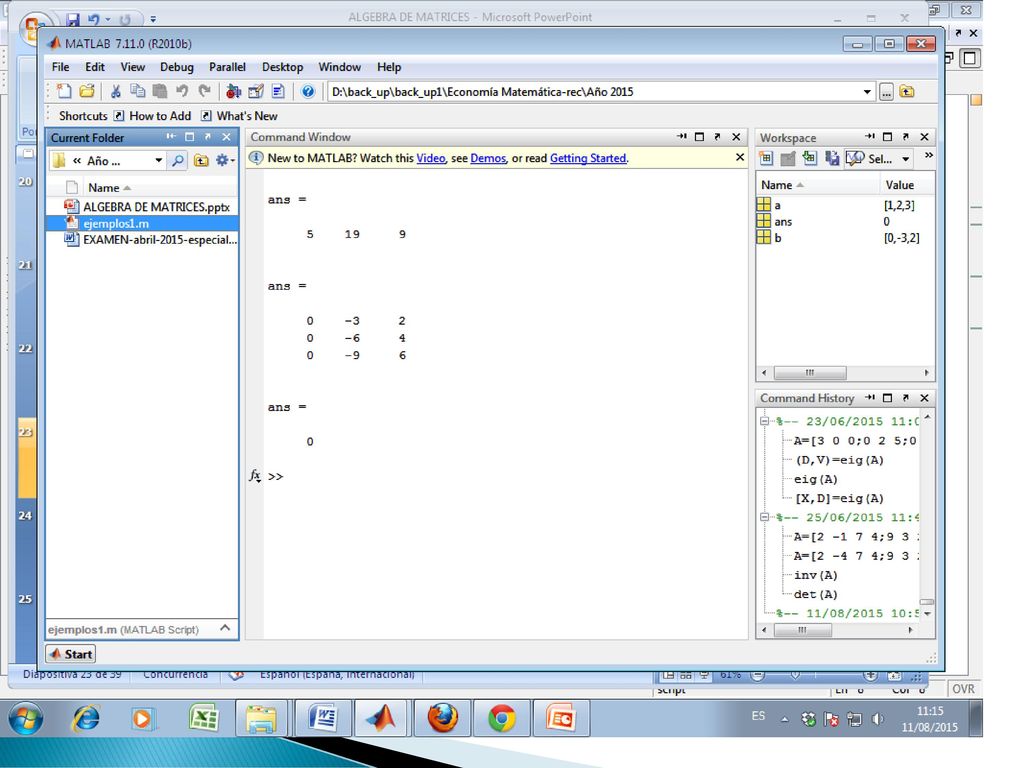Select the ejemplos1.m file
The height and width of the screenshot is (768, 1024).
click(142, 223)
